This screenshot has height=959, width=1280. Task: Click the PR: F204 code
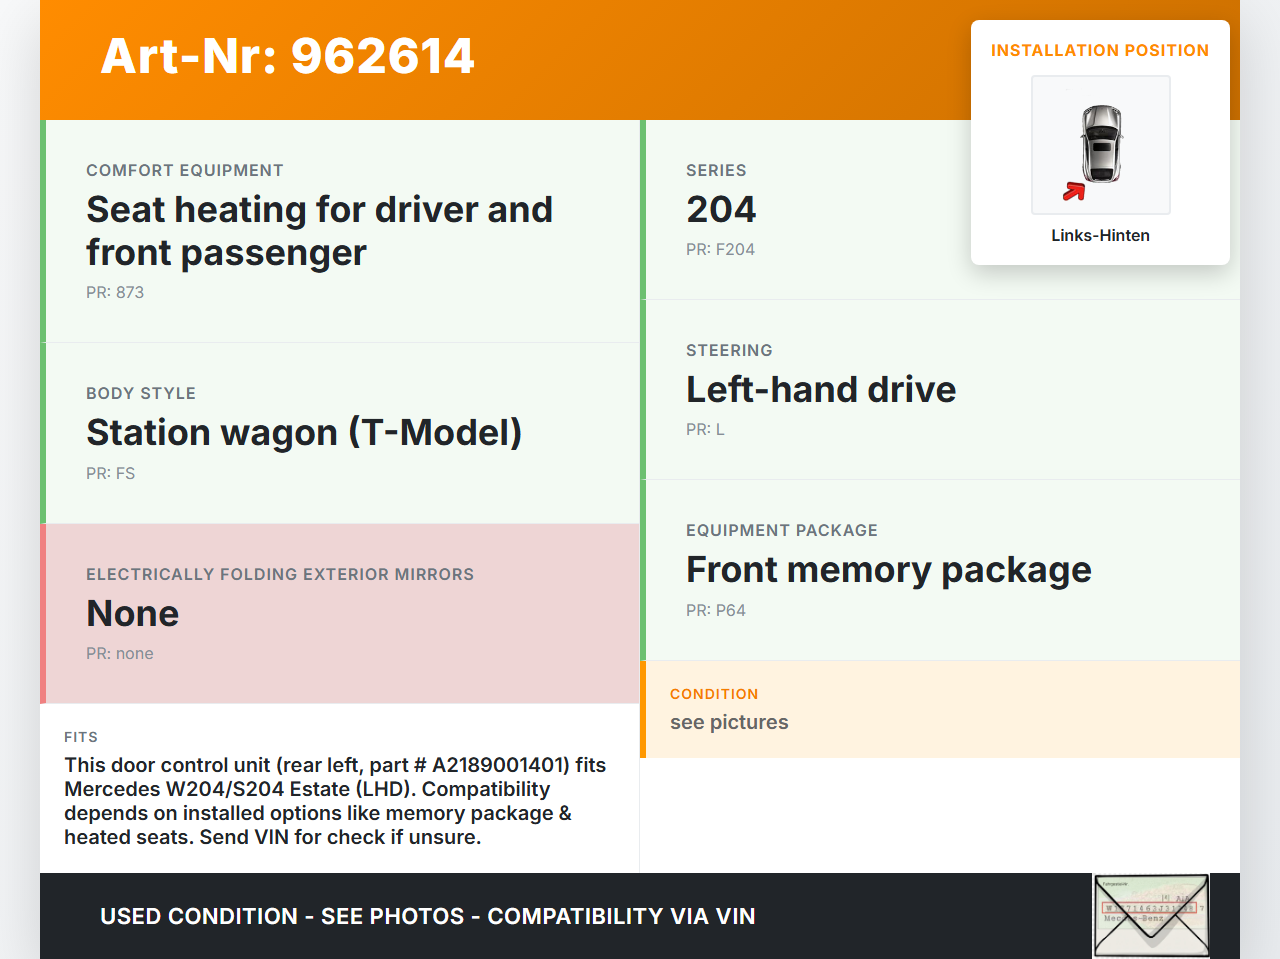click(720, 250)
